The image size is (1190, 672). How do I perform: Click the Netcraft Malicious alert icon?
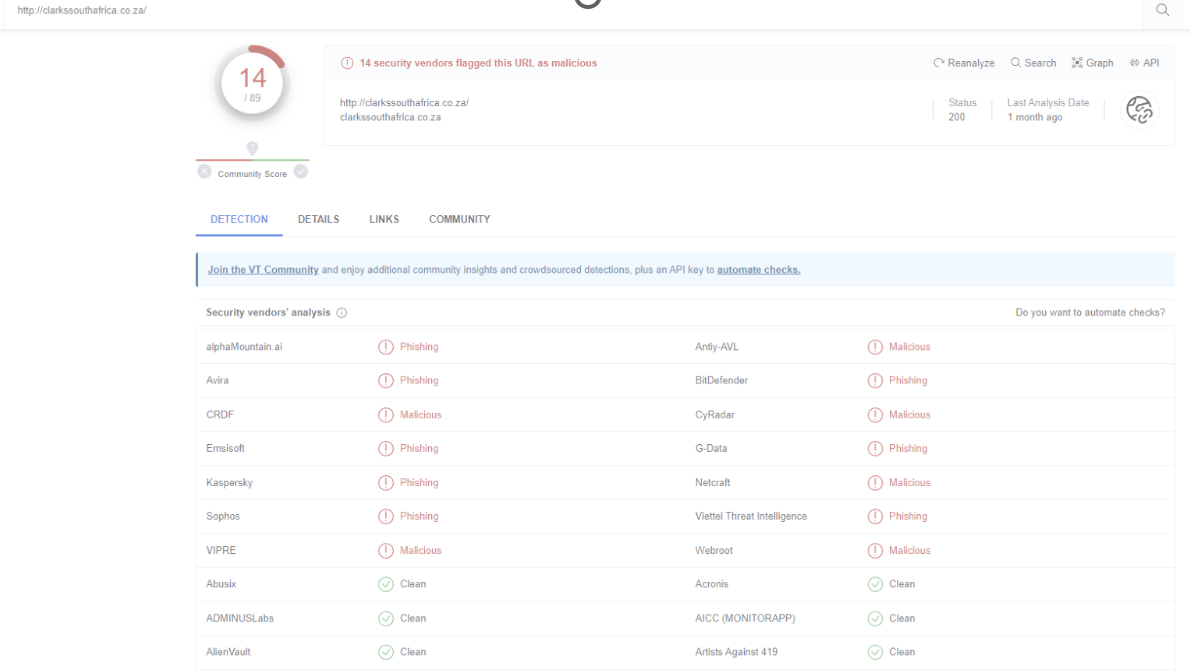(x=875, y=483)
